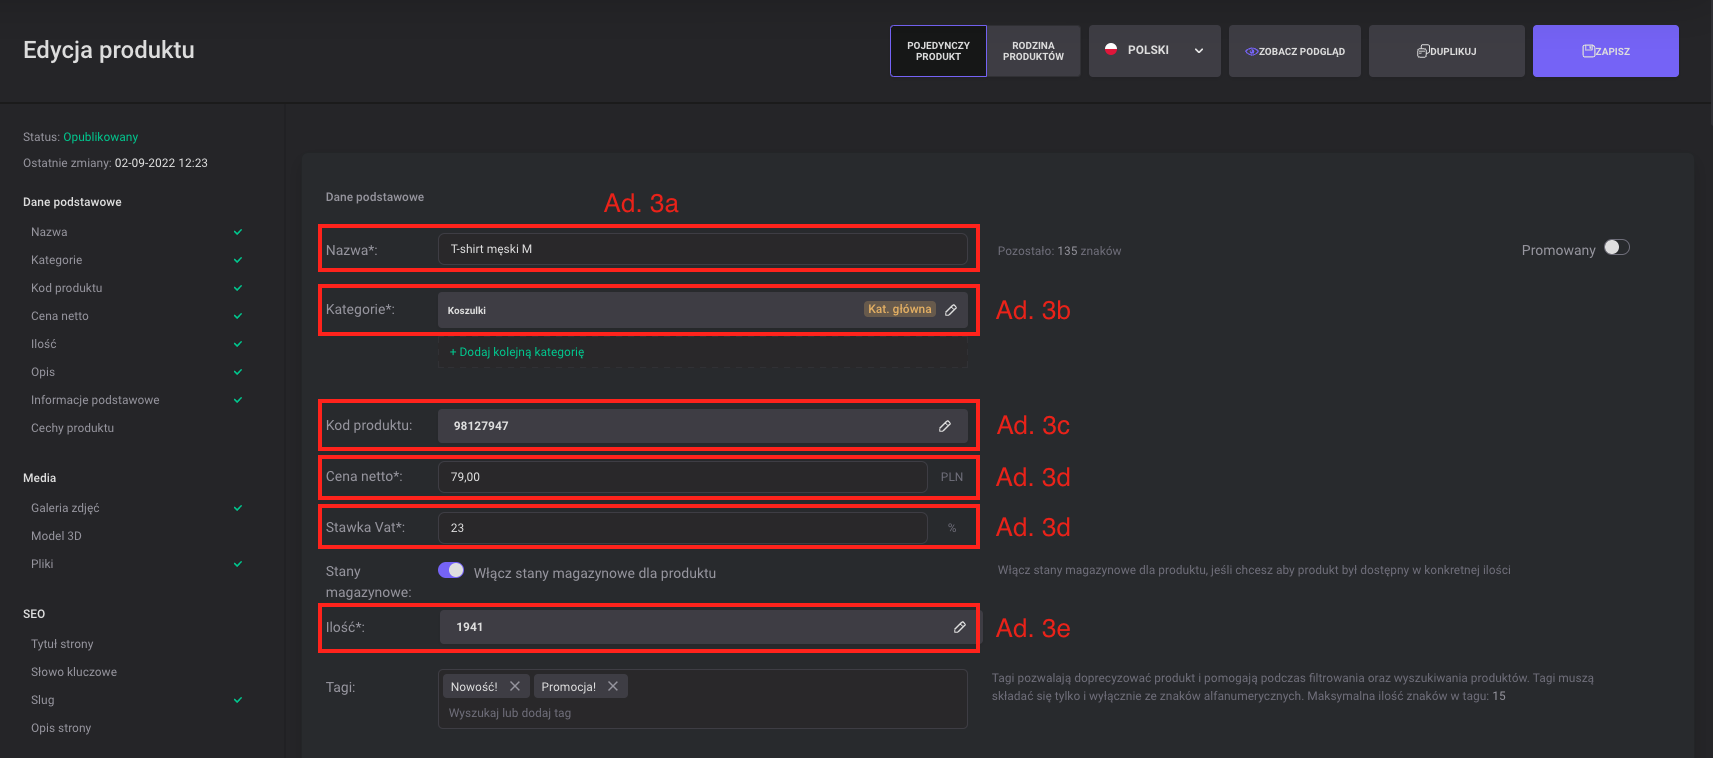1713x758 pixels.
Task: Remove the Nowość! tag with its X
Action: pyautogui.click(x=515, y=686)
